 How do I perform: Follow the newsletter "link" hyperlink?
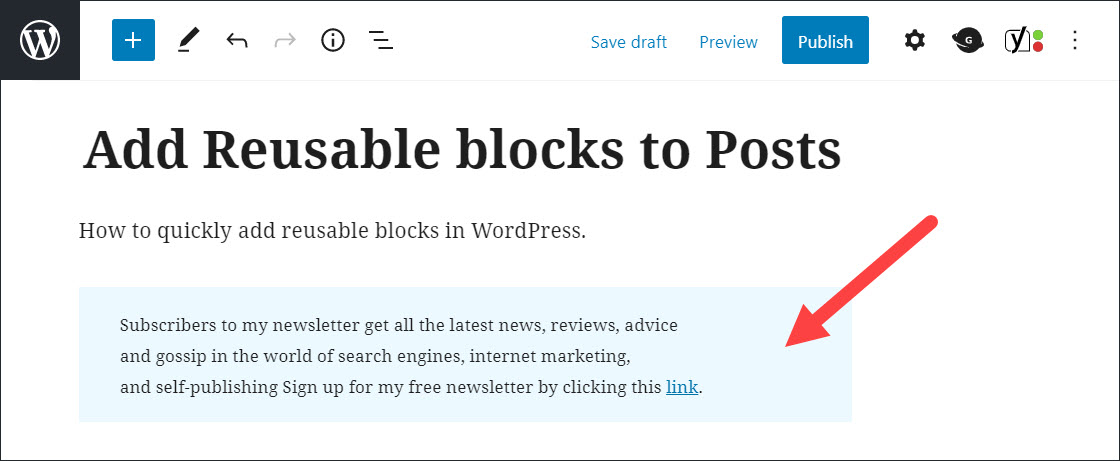coord(681,387)
